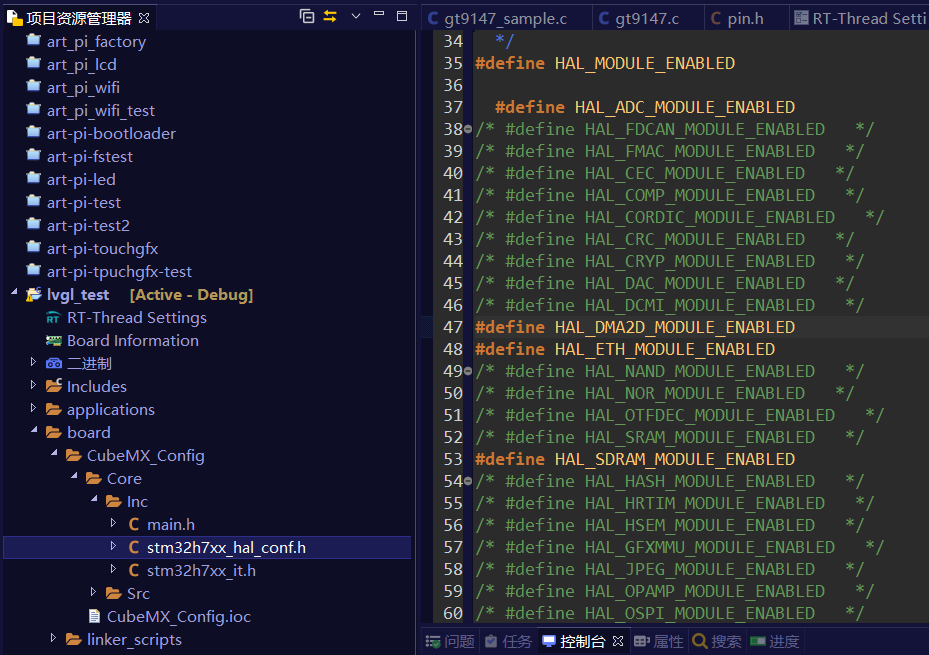Click art-pi-test project icon

[x=34, y=202]
